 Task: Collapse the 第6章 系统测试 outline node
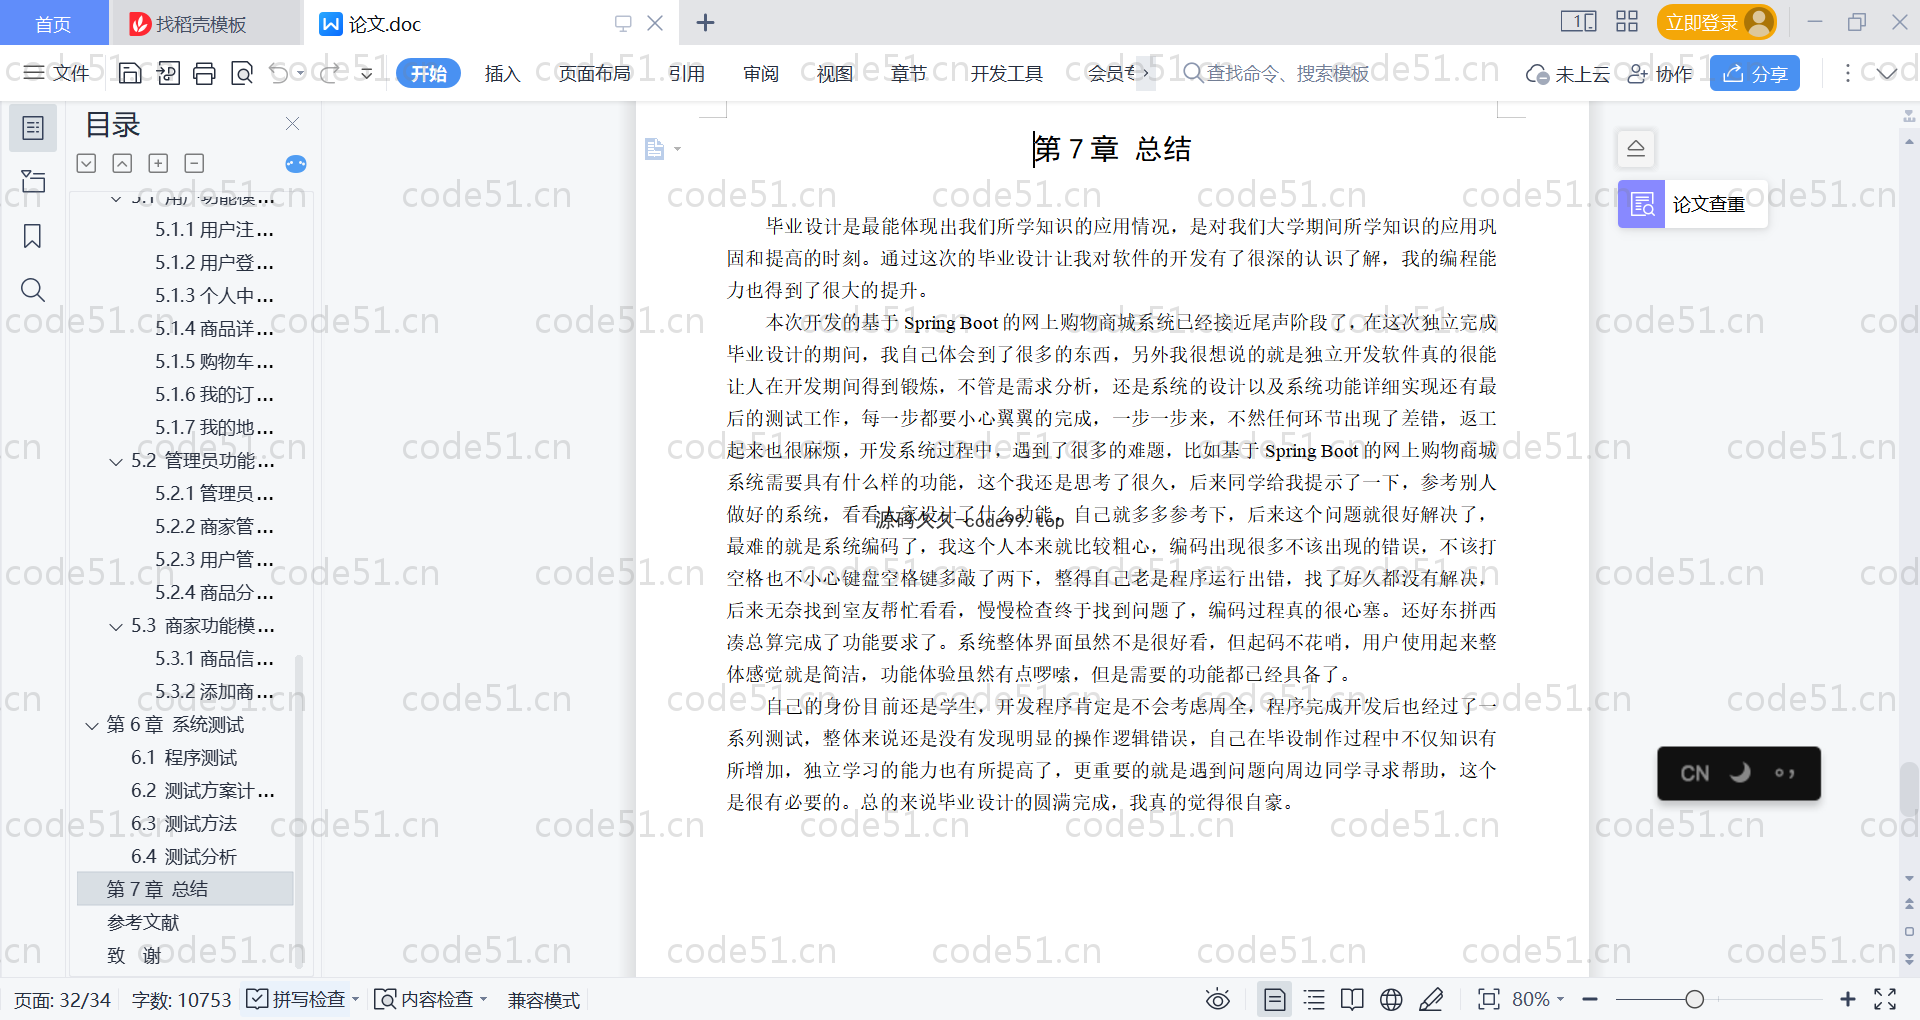coord(92,725)
